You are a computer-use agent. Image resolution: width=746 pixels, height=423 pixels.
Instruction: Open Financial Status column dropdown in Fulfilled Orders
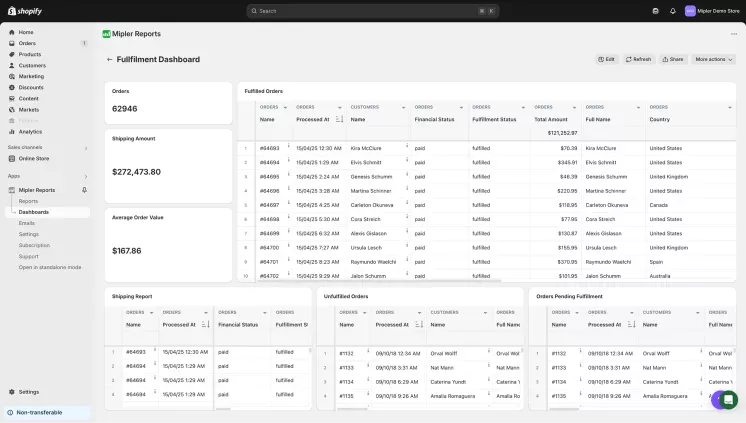[x=461, y=108]
